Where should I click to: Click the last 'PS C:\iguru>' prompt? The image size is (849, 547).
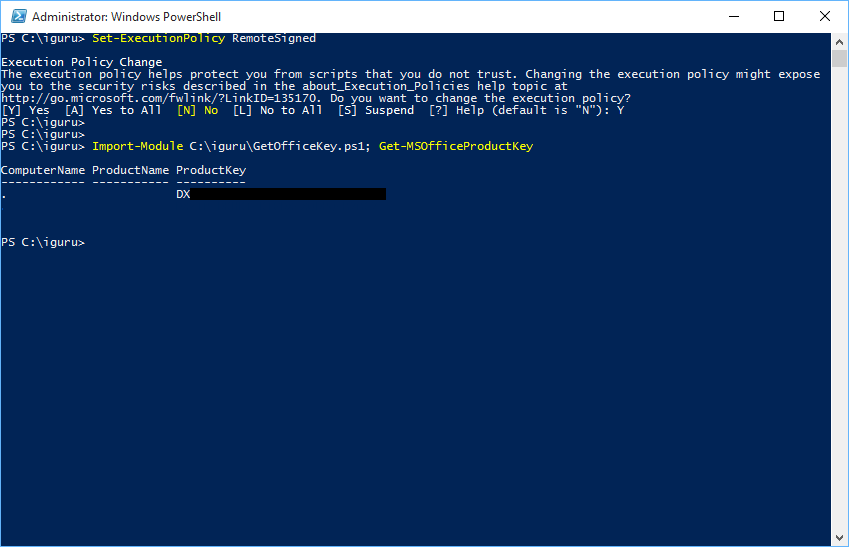coord(43,242)
